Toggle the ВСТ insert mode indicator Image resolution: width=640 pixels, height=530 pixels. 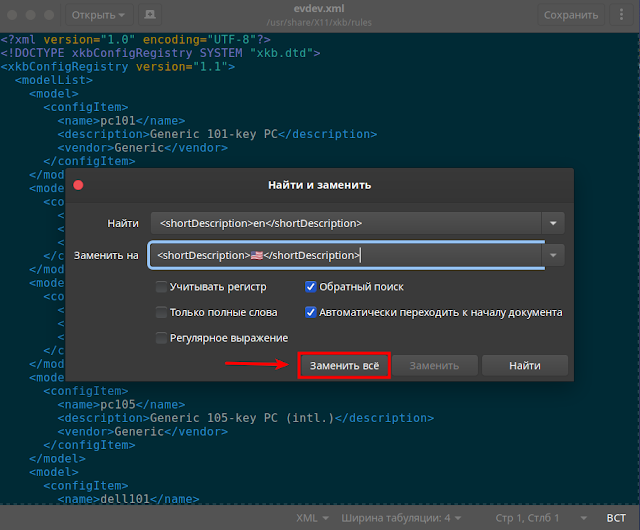[616, 518]
